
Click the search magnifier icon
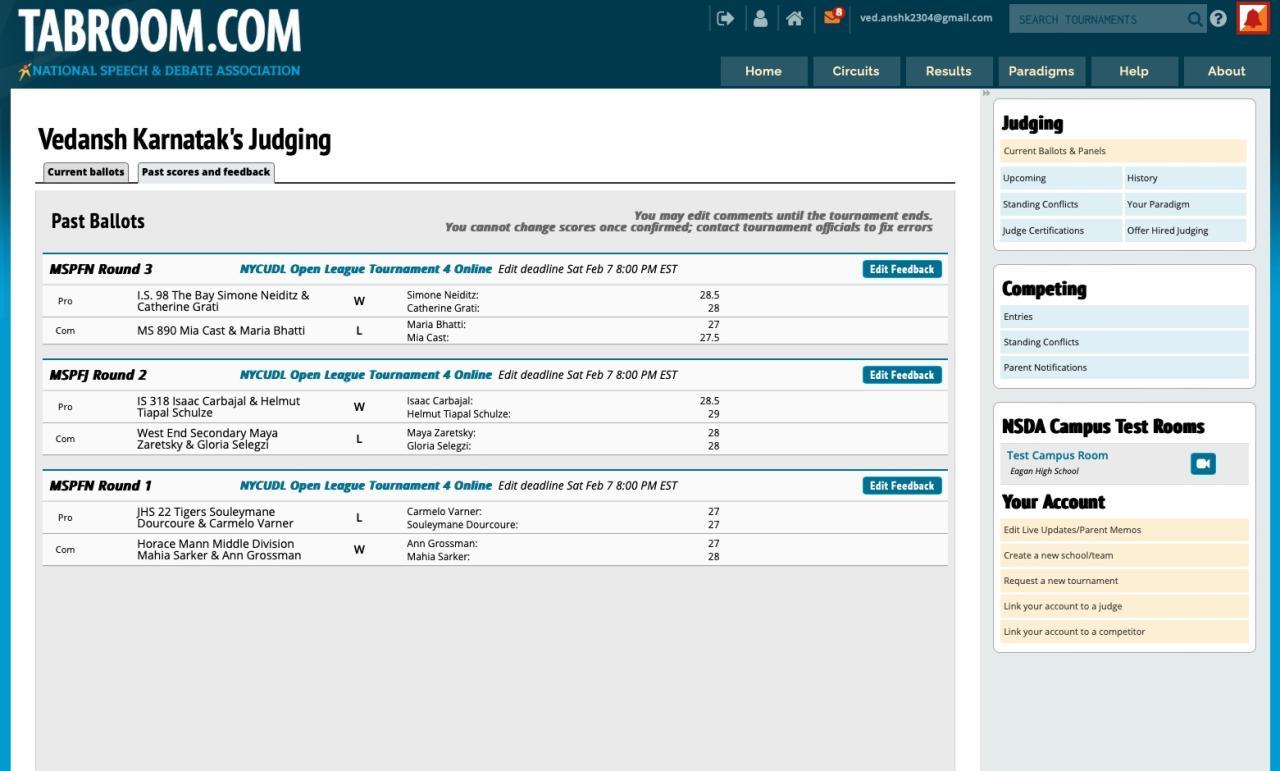[1195, 19]
